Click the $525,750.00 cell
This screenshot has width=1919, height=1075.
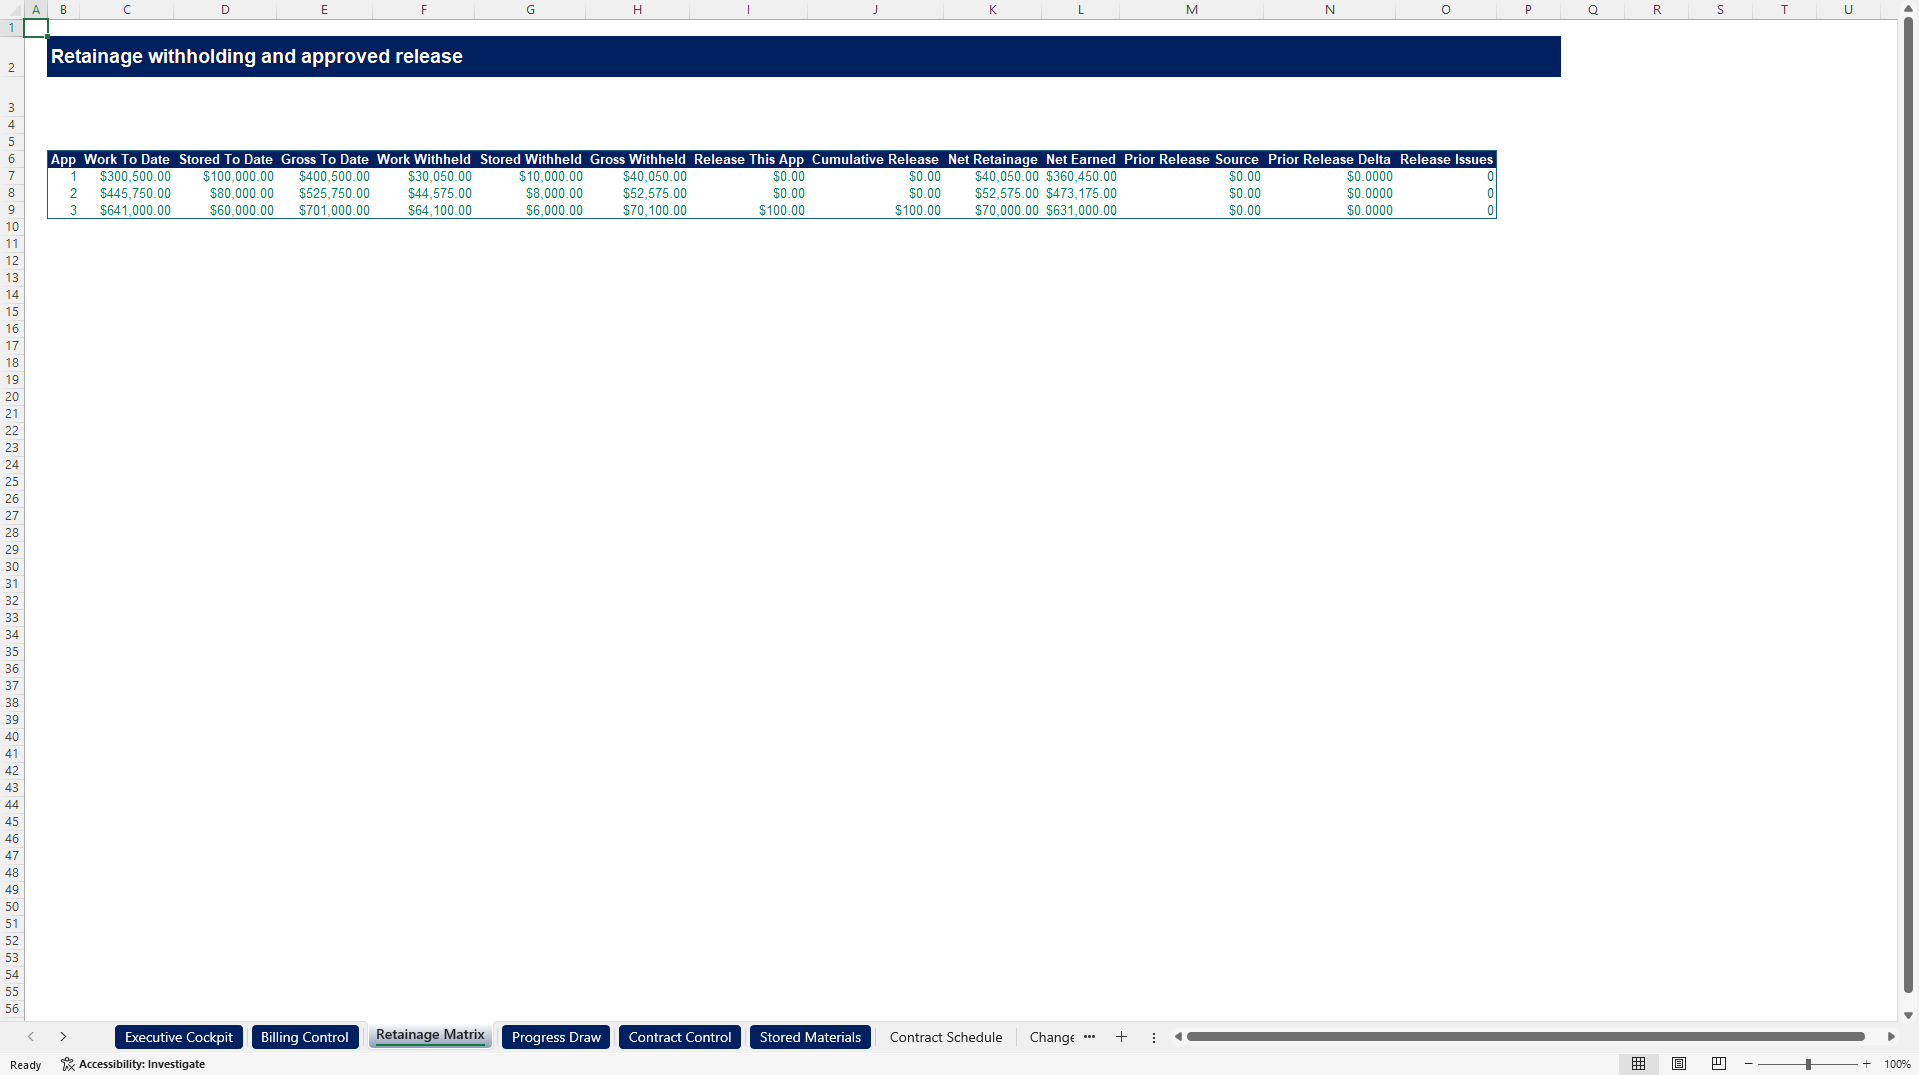(324, 193)
